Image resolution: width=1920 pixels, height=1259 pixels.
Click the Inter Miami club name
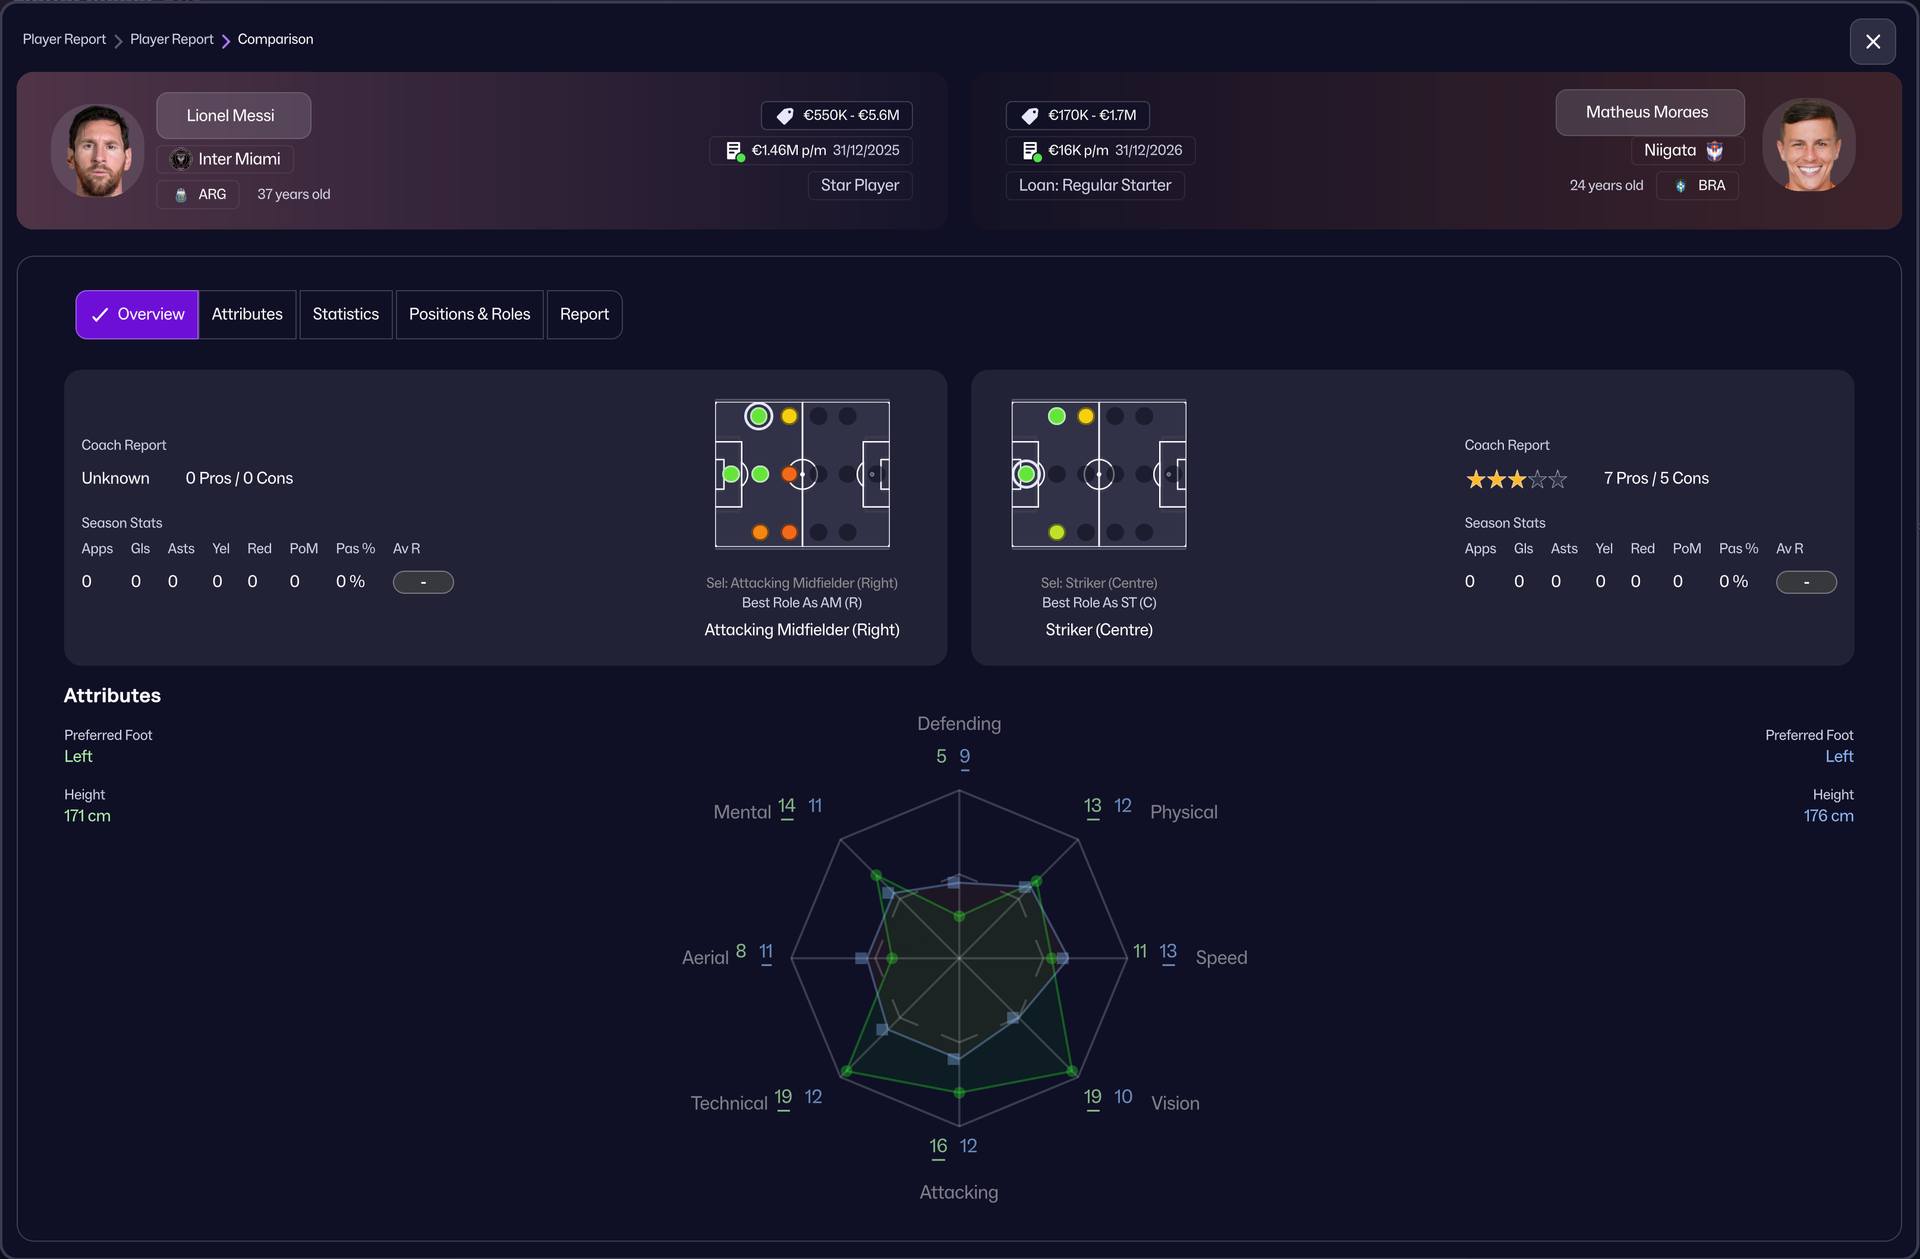pyautogui.click(x=239, y=159)
